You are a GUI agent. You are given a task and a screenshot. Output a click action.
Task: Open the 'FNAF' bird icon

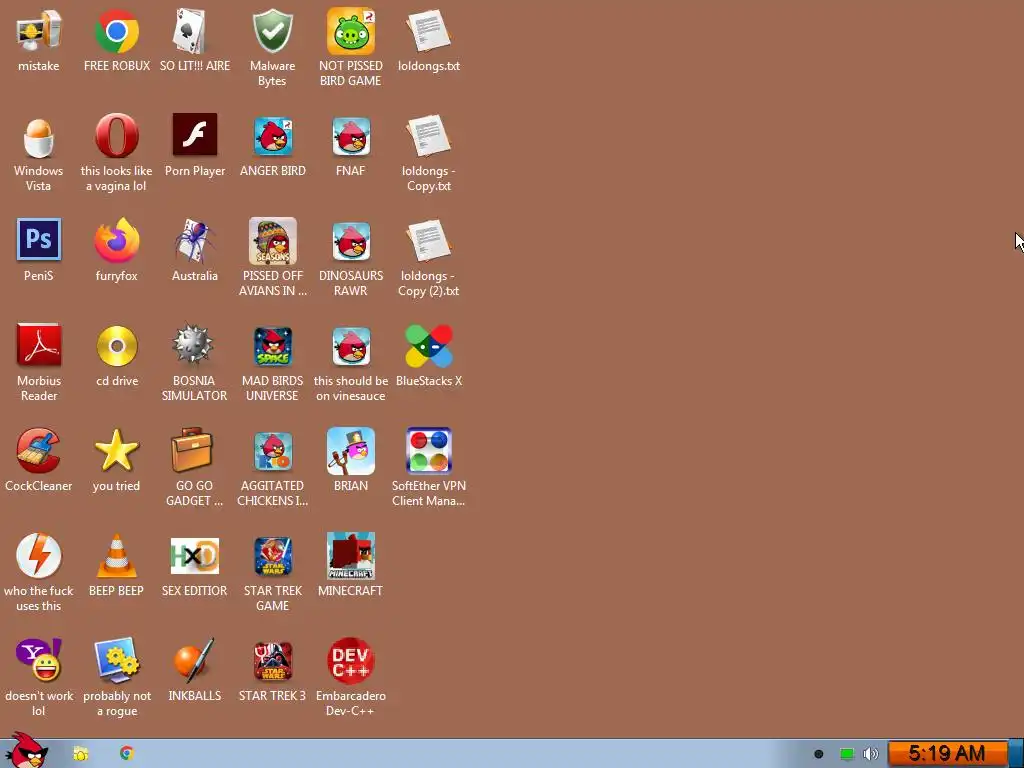(351, 136)
